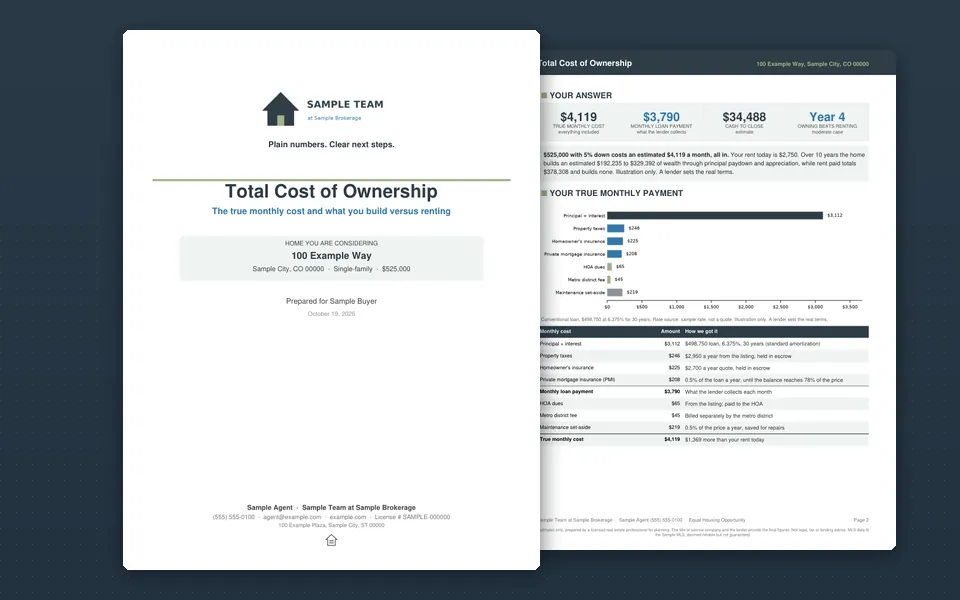Click the 'Monthly cost' table column header
Viewport: 960px width, 600px height.
point(555,331)
